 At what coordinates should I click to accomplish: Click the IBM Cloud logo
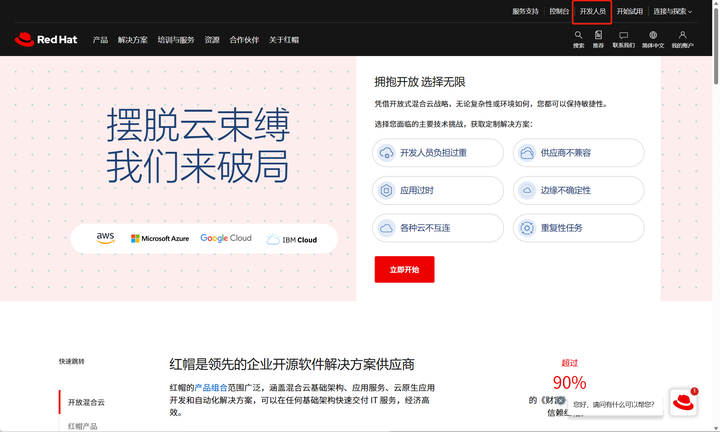(x=292, y=239)
